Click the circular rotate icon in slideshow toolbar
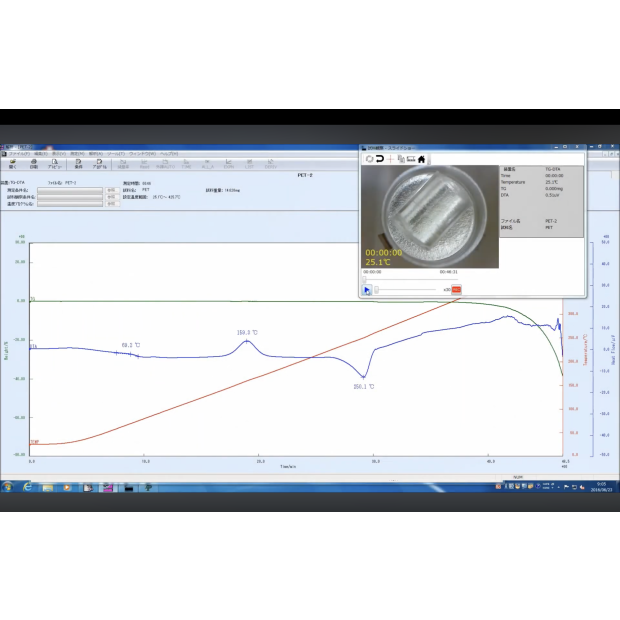 pyautogui.click(x=368, y=158)
